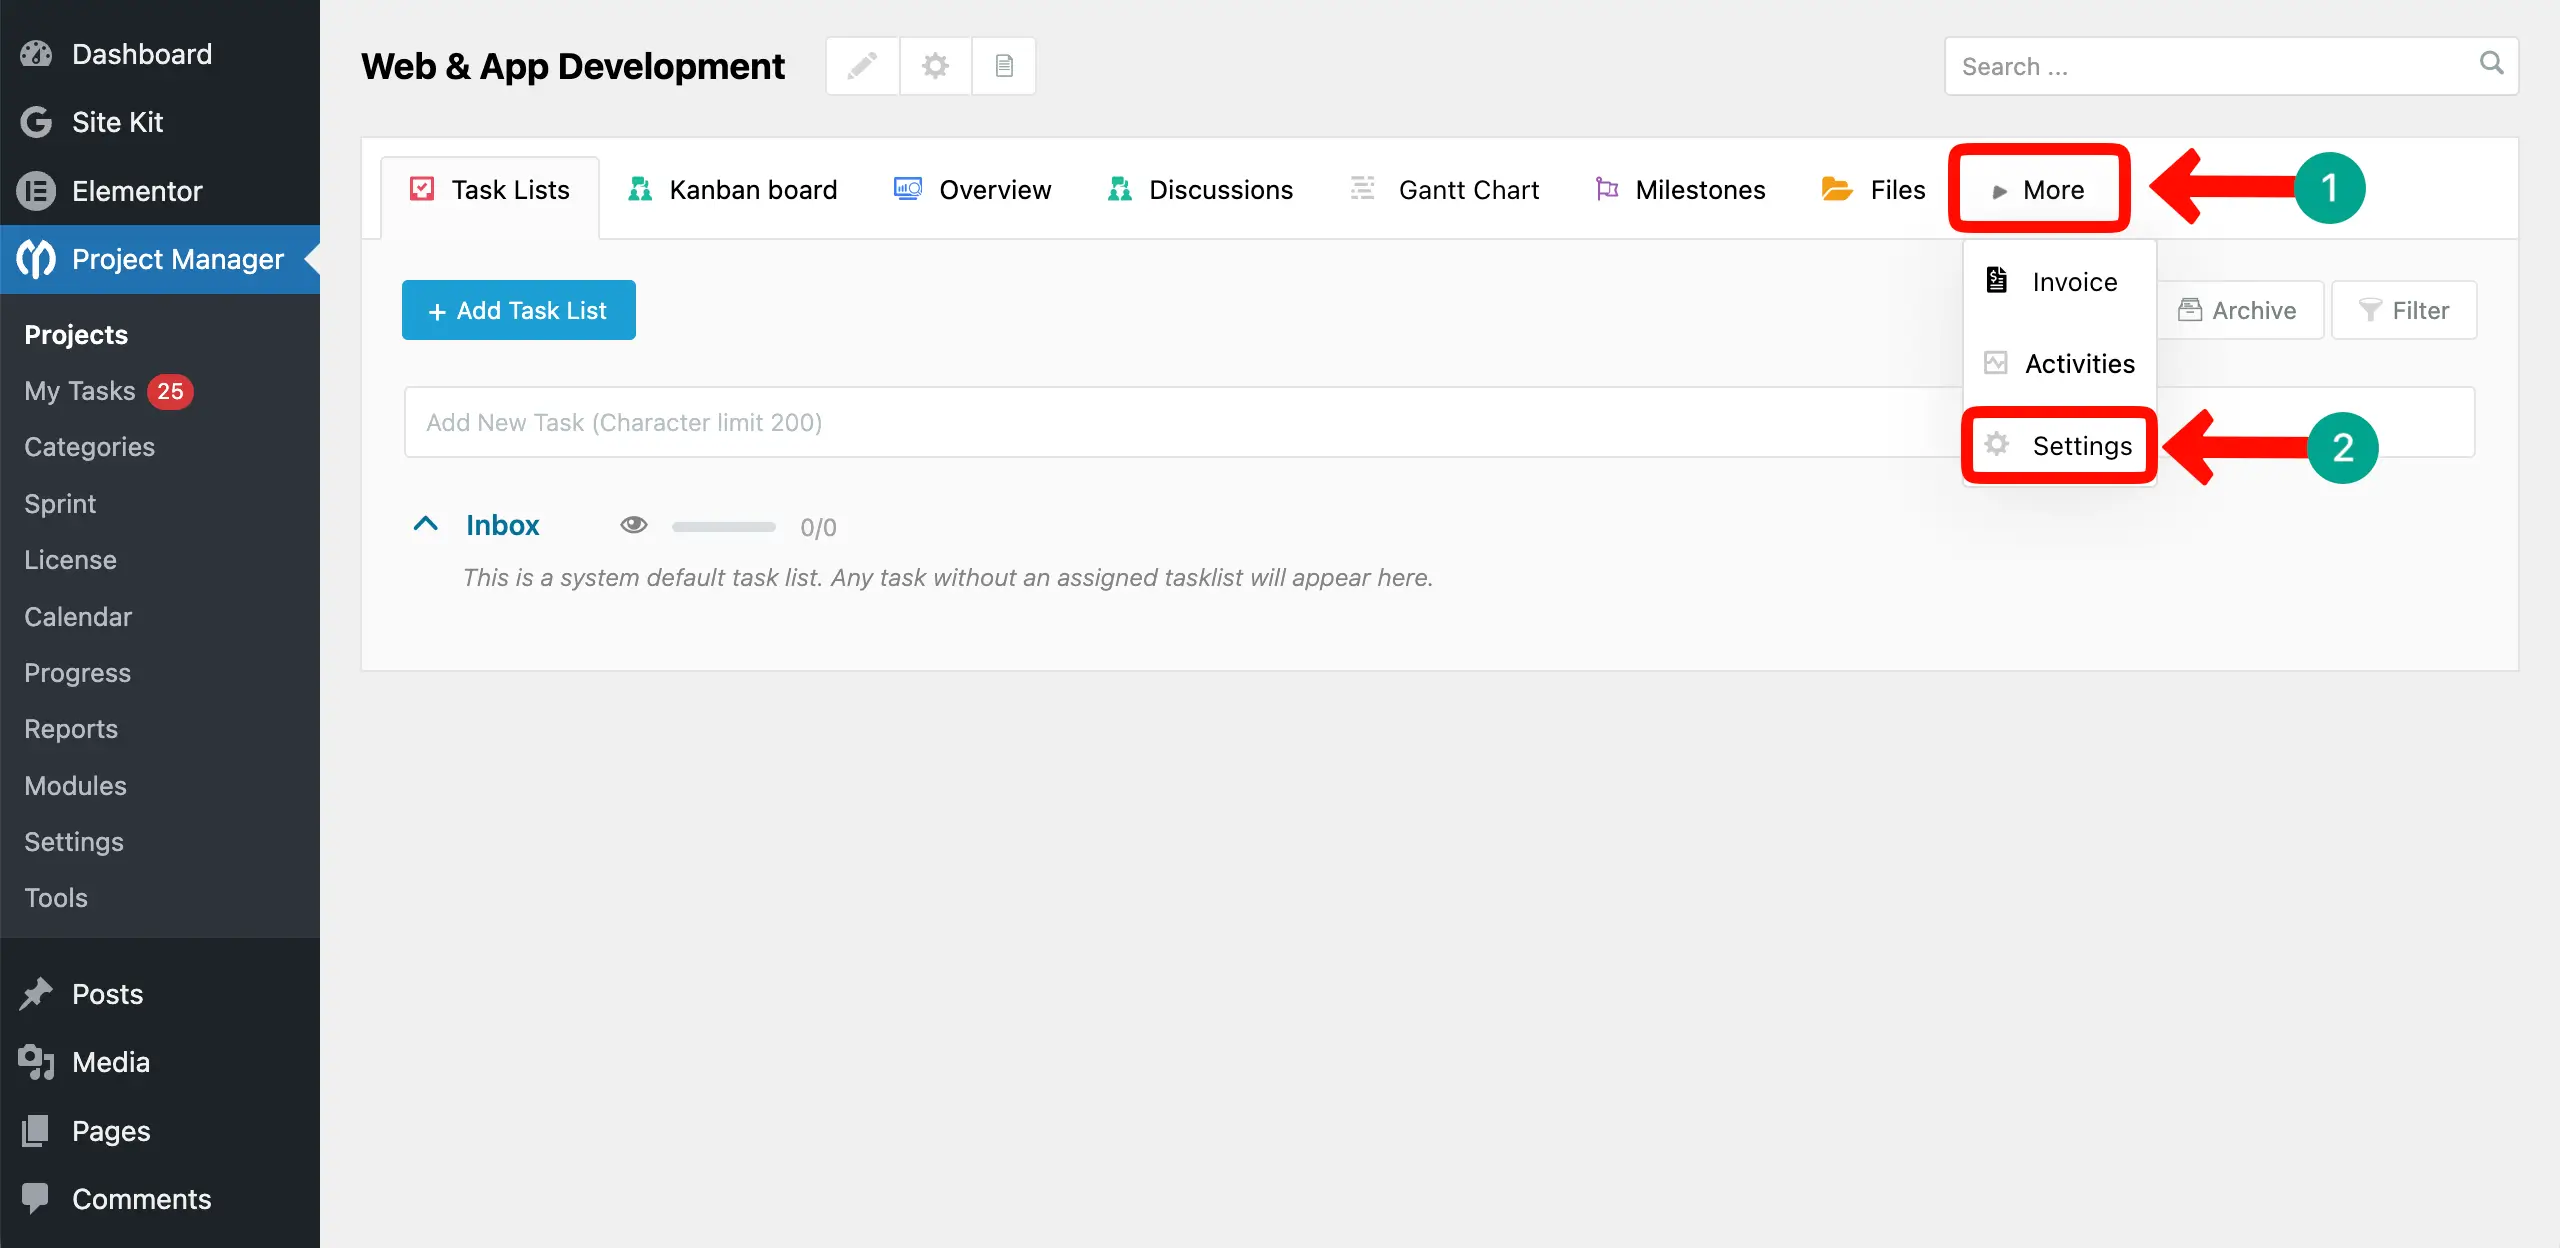Viewport: 2560px width, 1248px height.
Task: Click the Inbox progress bar
Action: [723, 527]
